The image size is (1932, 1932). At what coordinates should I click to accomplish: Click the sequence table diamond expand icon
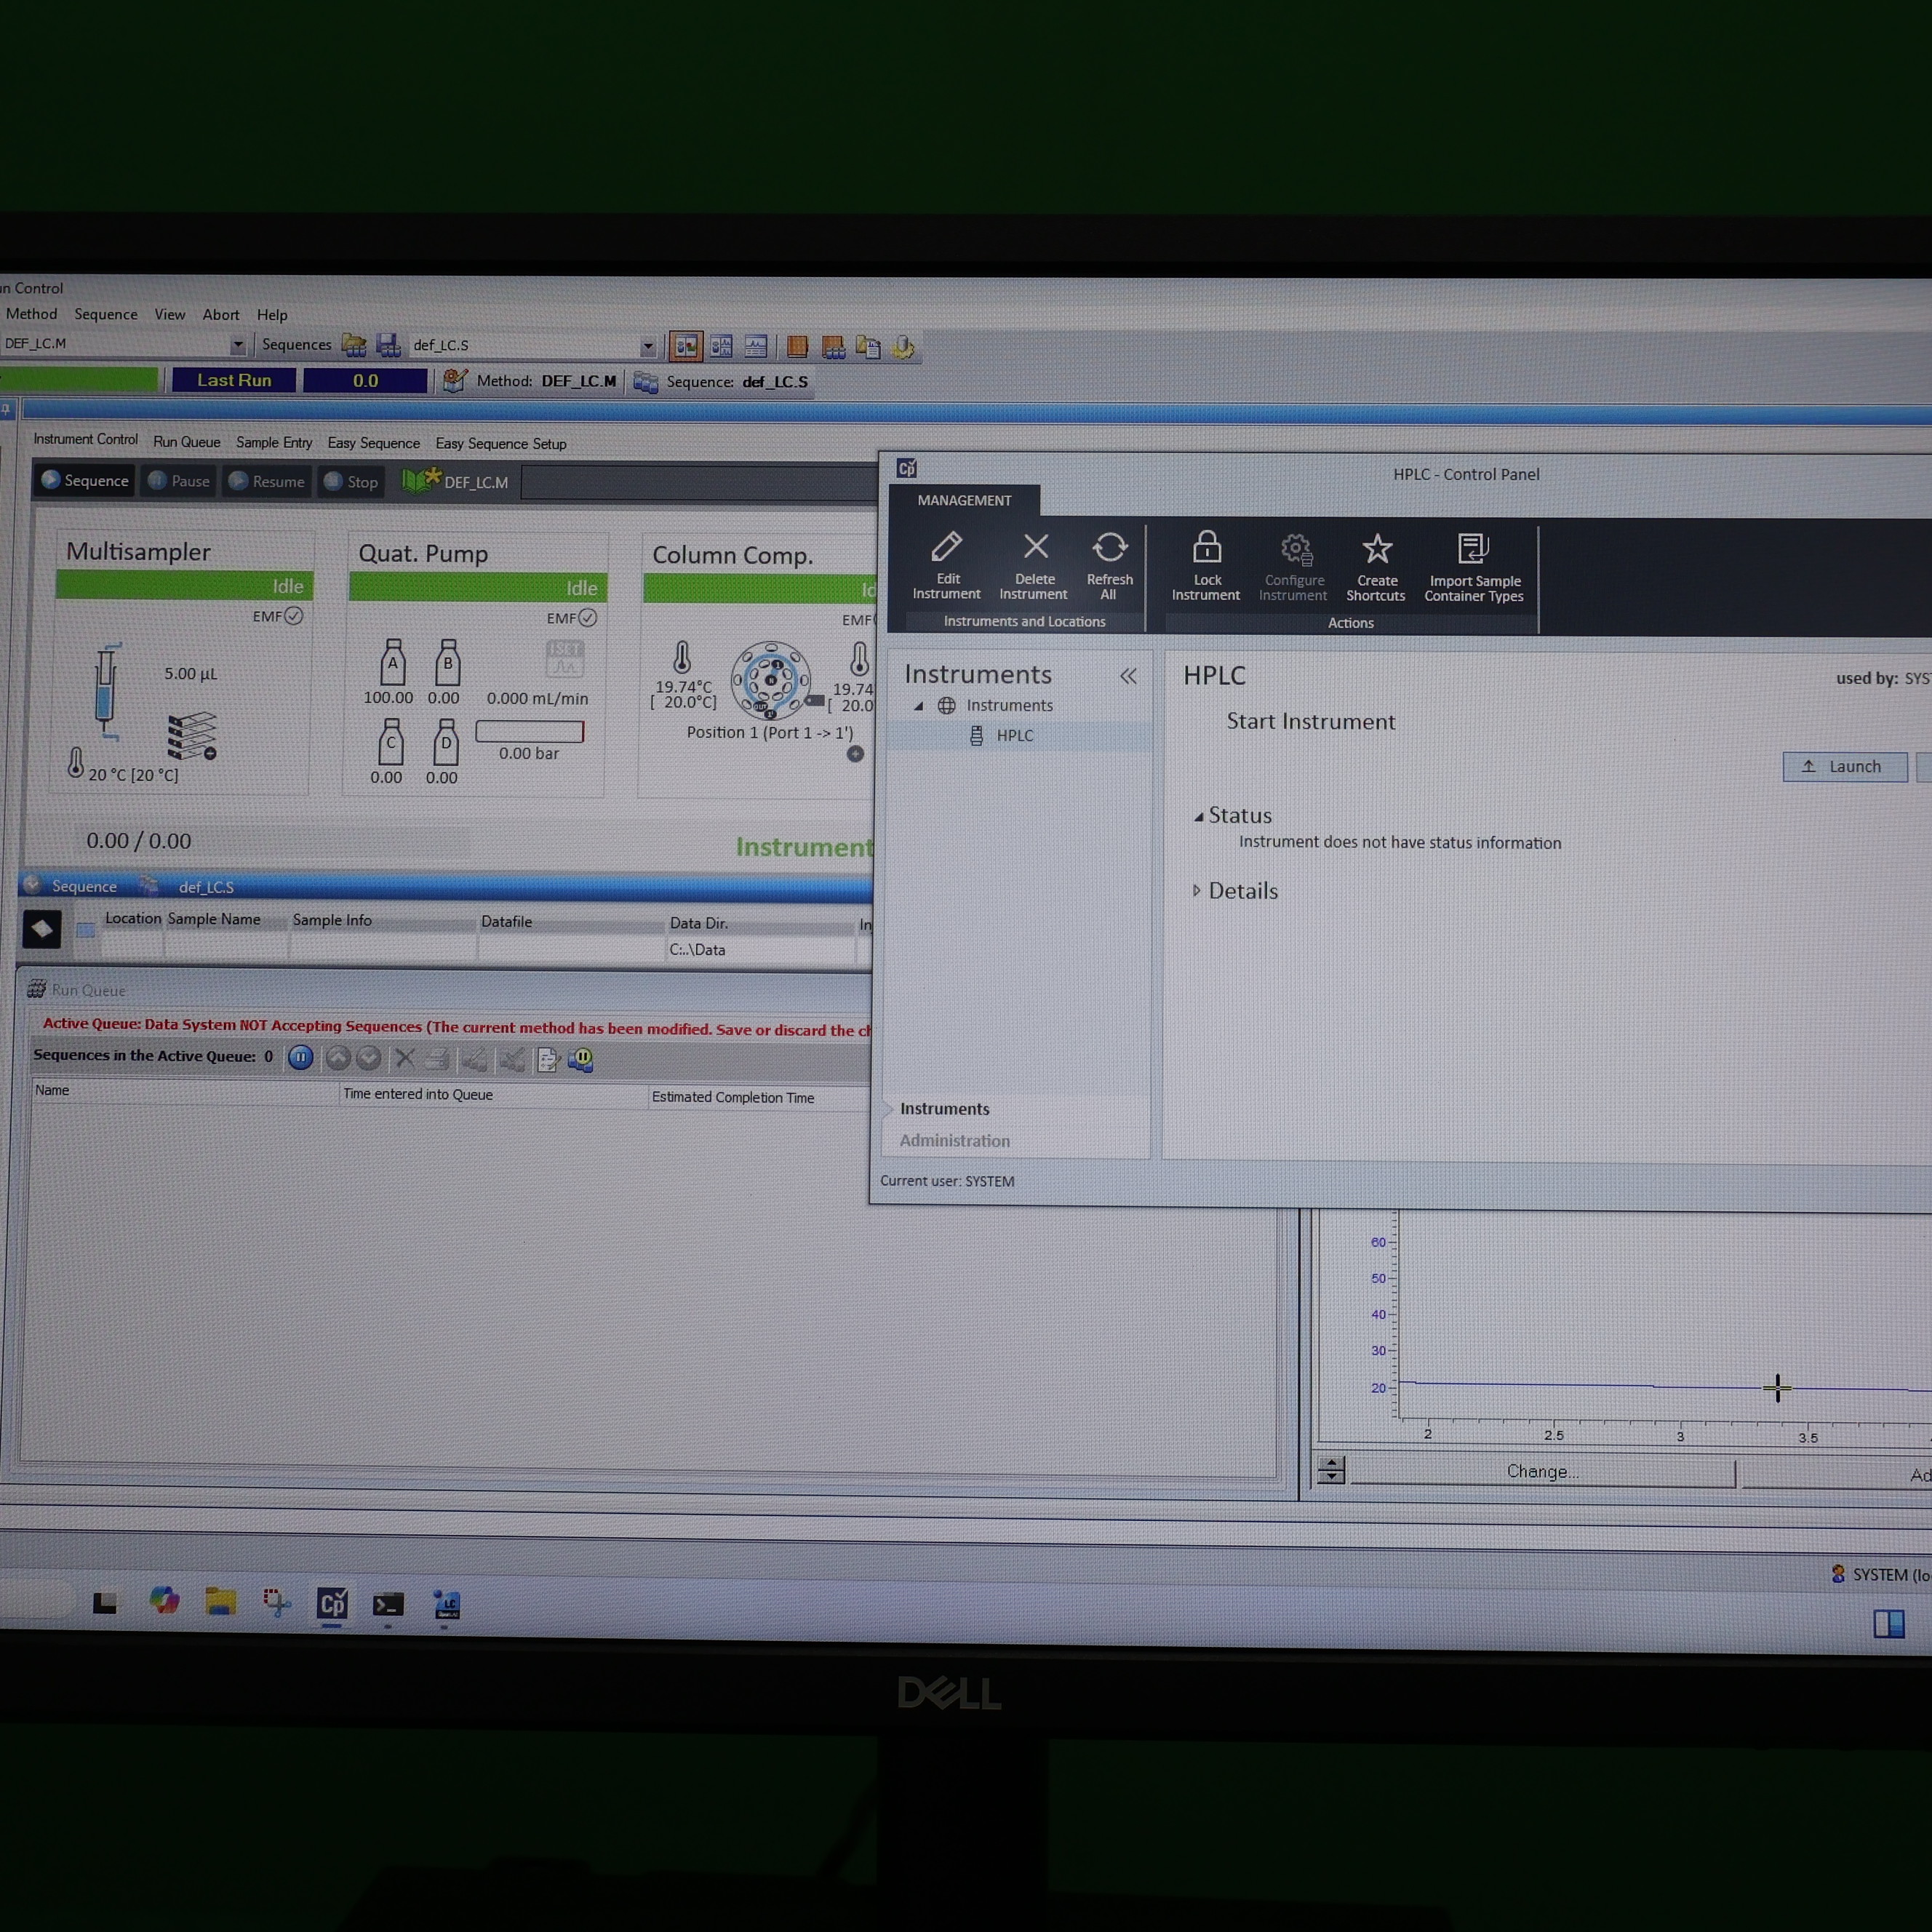click(x=42, y=929)
